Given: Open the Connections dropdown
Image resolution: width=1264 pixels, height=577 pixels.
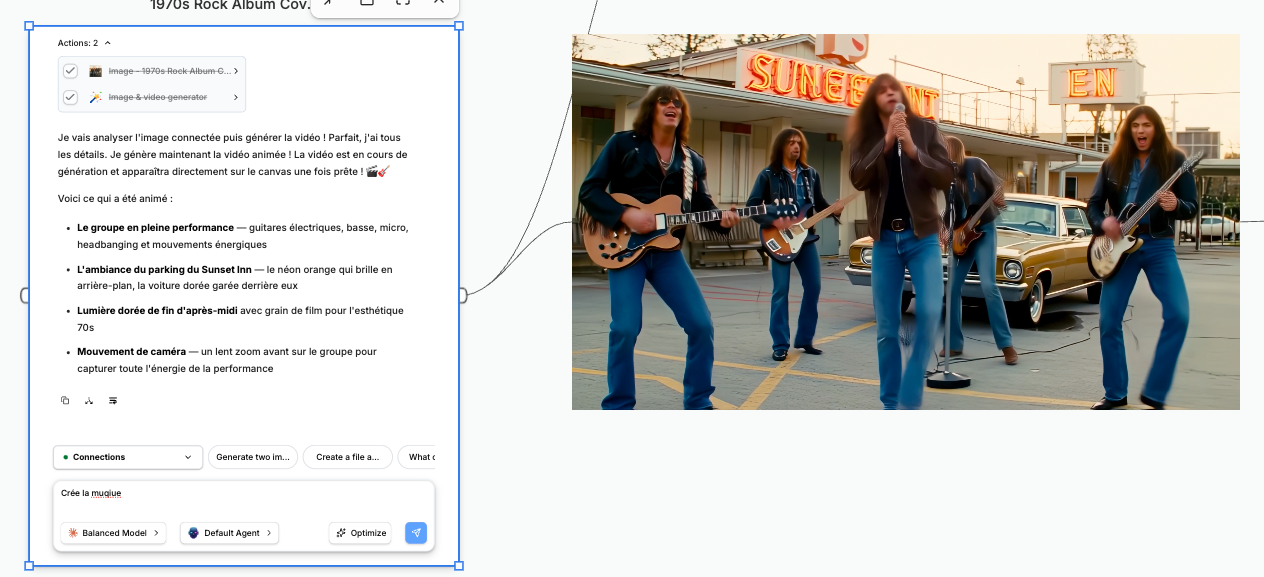Looking at the screenshot, I should [128, 457].
